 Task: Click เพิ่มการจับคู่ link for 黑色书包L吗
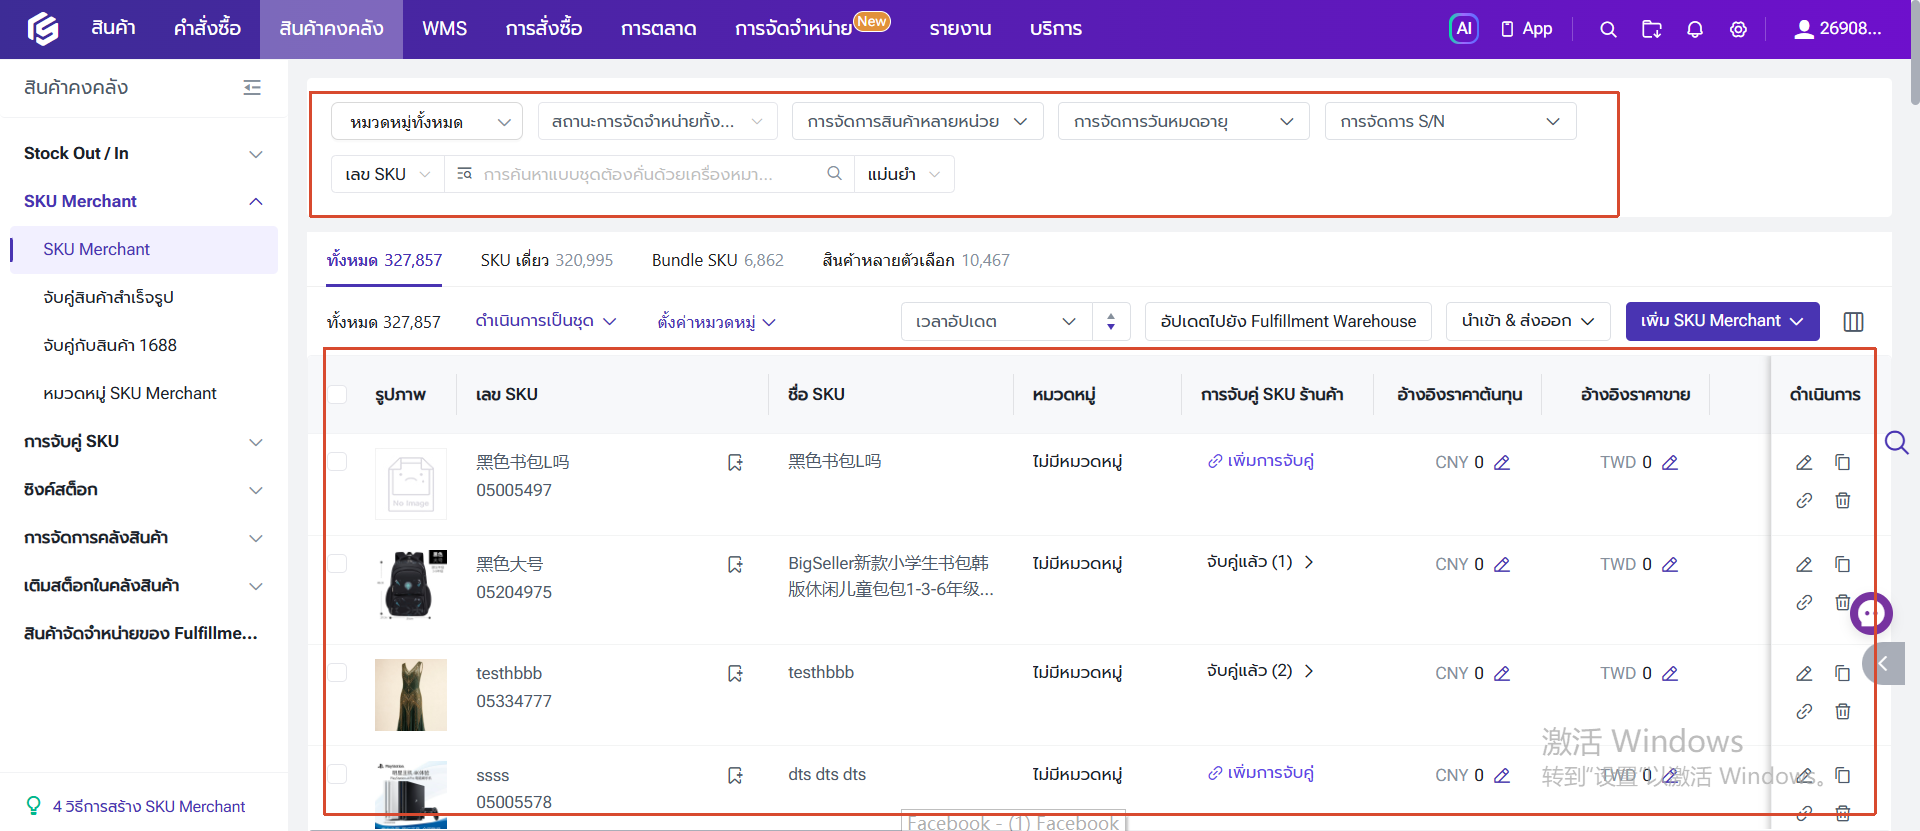(x=1260, y=461)
